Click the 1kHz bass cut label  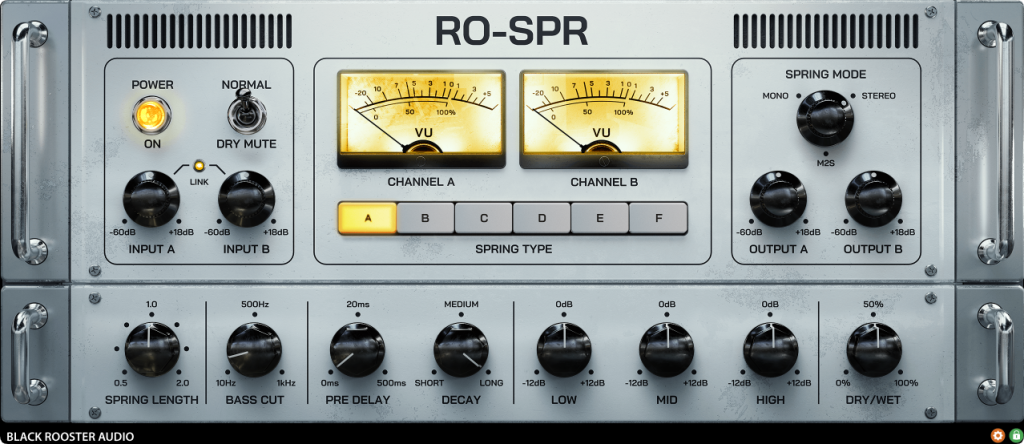[284, 383]
